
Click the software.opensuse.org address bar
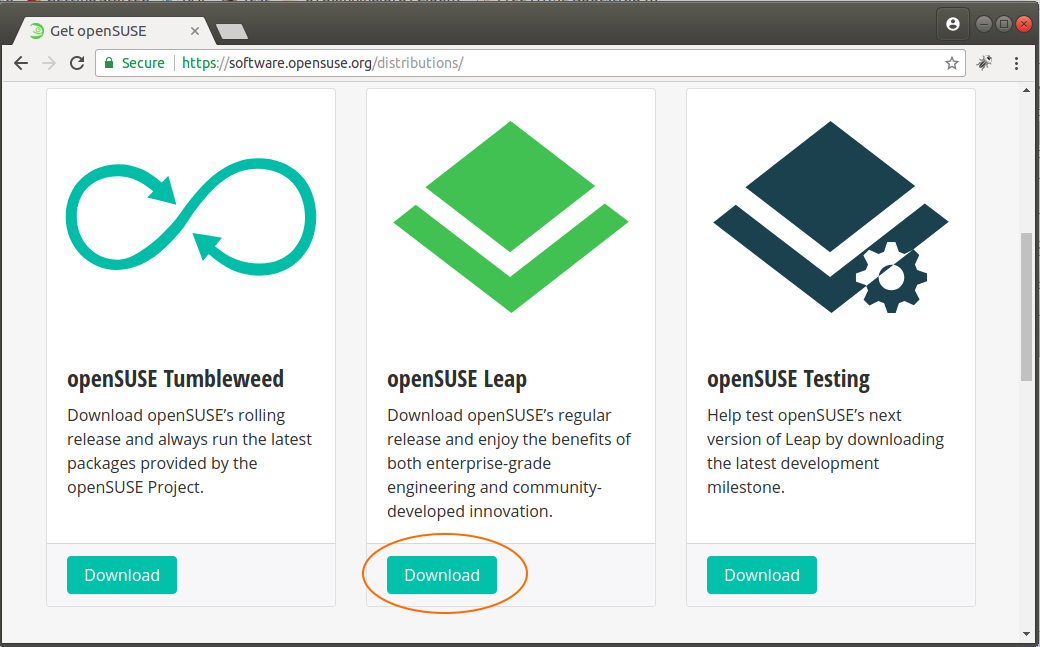point(531,63)
